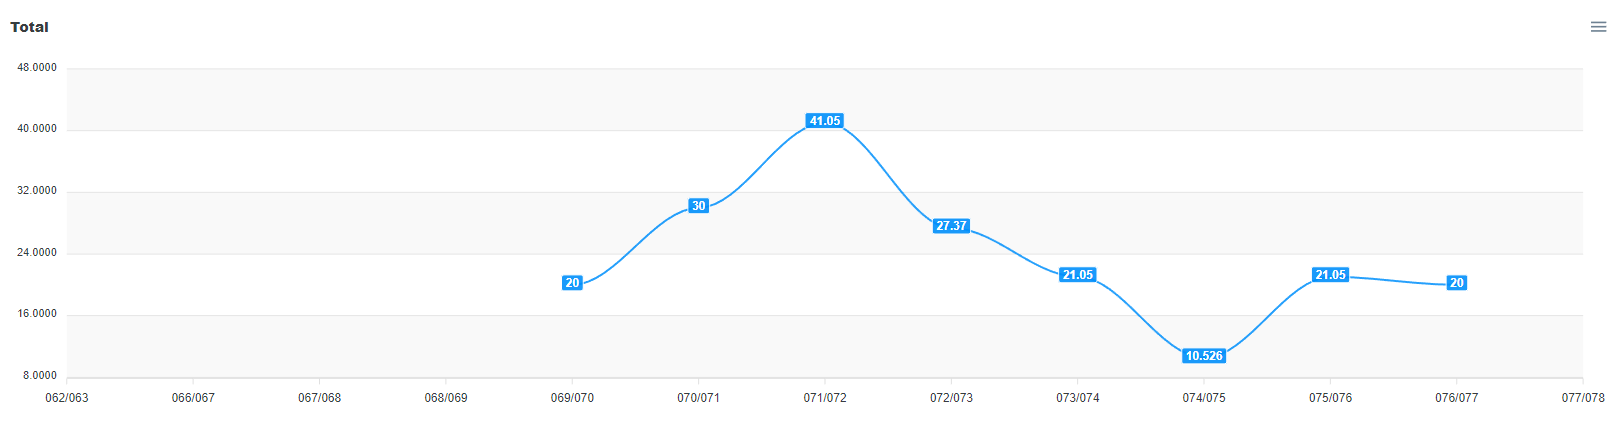Select the 27.37 data label
The image size is (1611, 443).
(x=951, y=226)
